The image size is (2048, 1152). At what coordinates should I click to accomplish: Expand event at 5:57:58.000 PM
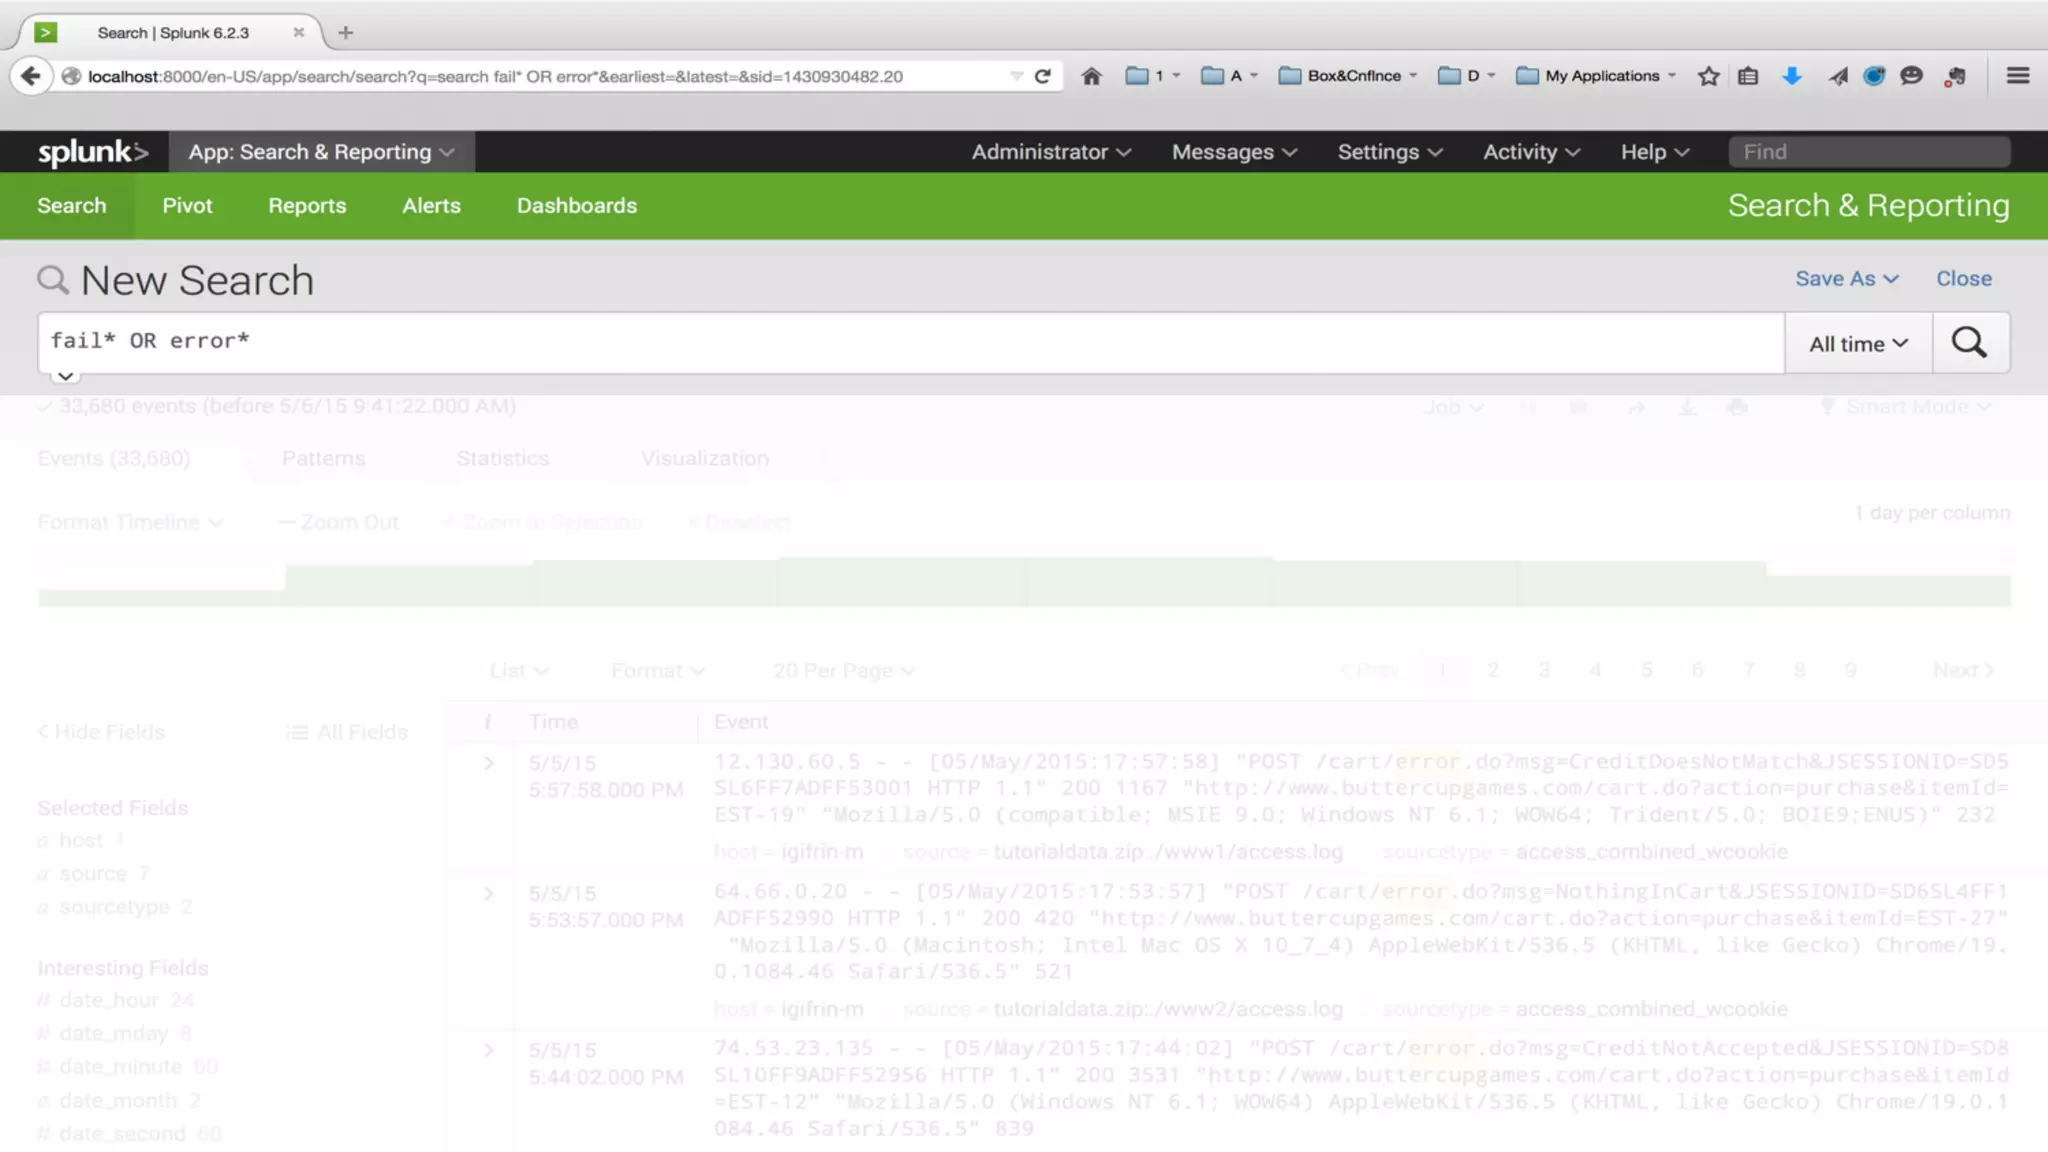(x=488, y=763)
